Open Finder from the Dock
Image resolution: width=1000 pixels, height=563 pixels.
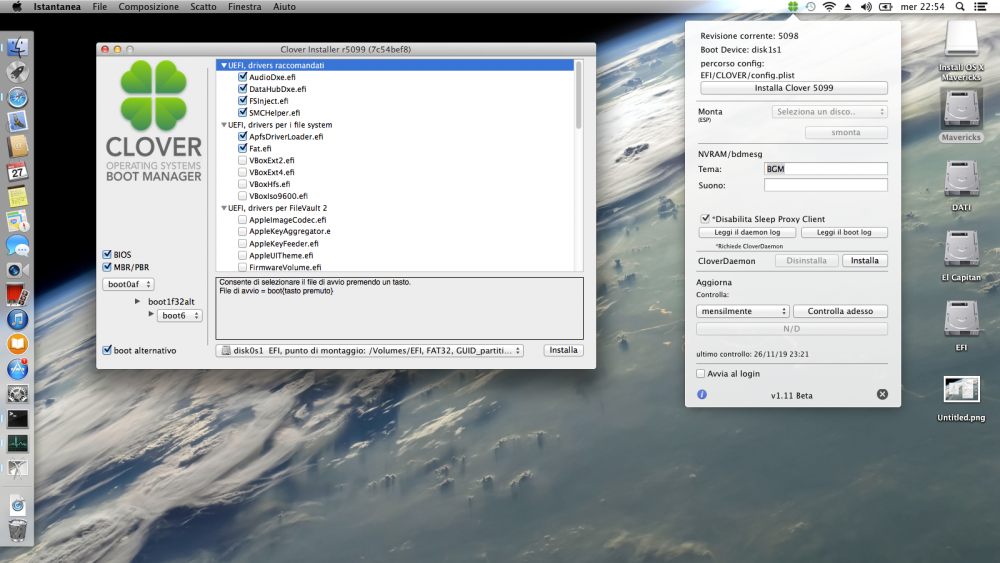17,47
